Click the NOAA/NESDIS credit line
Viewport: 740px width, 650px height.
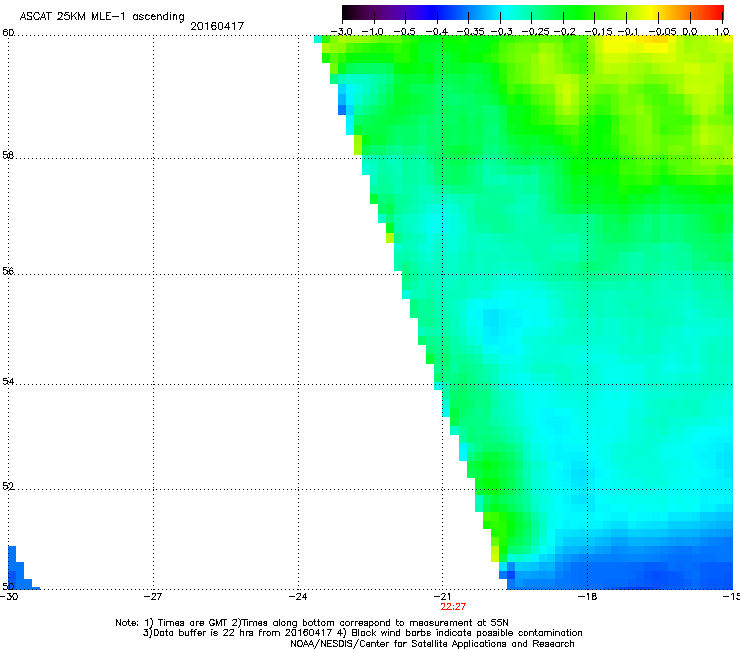pos(432,643)
